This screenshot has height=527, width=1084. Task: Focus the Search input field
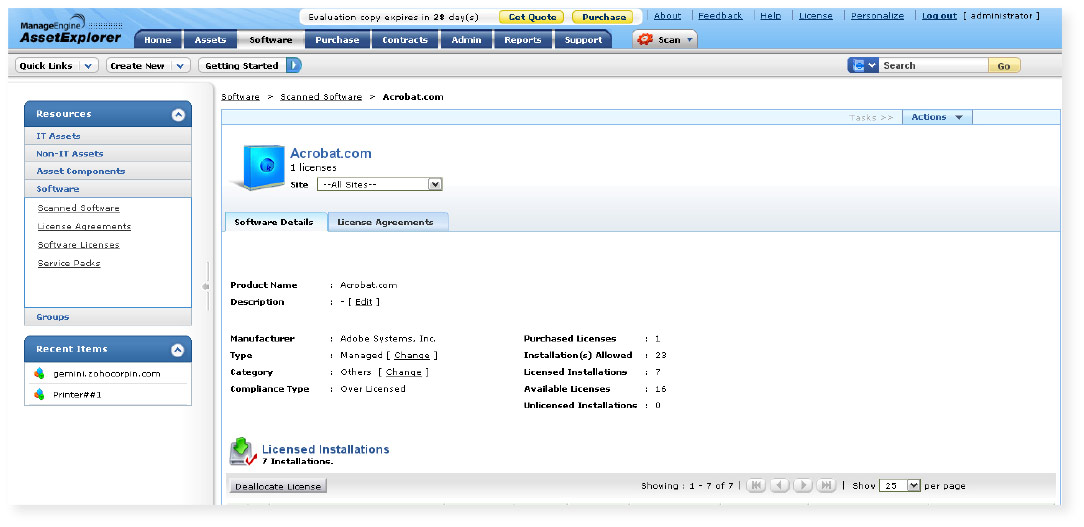tap(933, 66)
